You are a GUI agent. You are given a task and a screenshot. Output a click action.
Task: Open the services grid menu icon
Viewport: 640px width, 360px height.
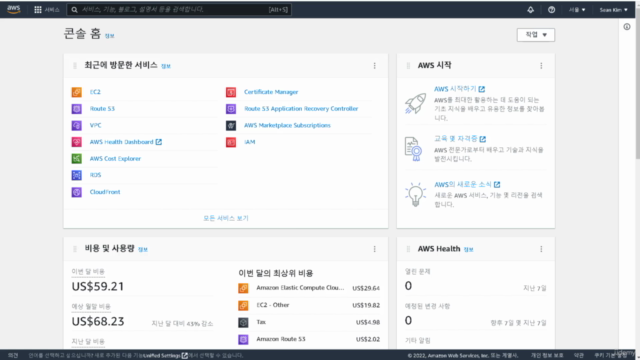tap(38, 9)
